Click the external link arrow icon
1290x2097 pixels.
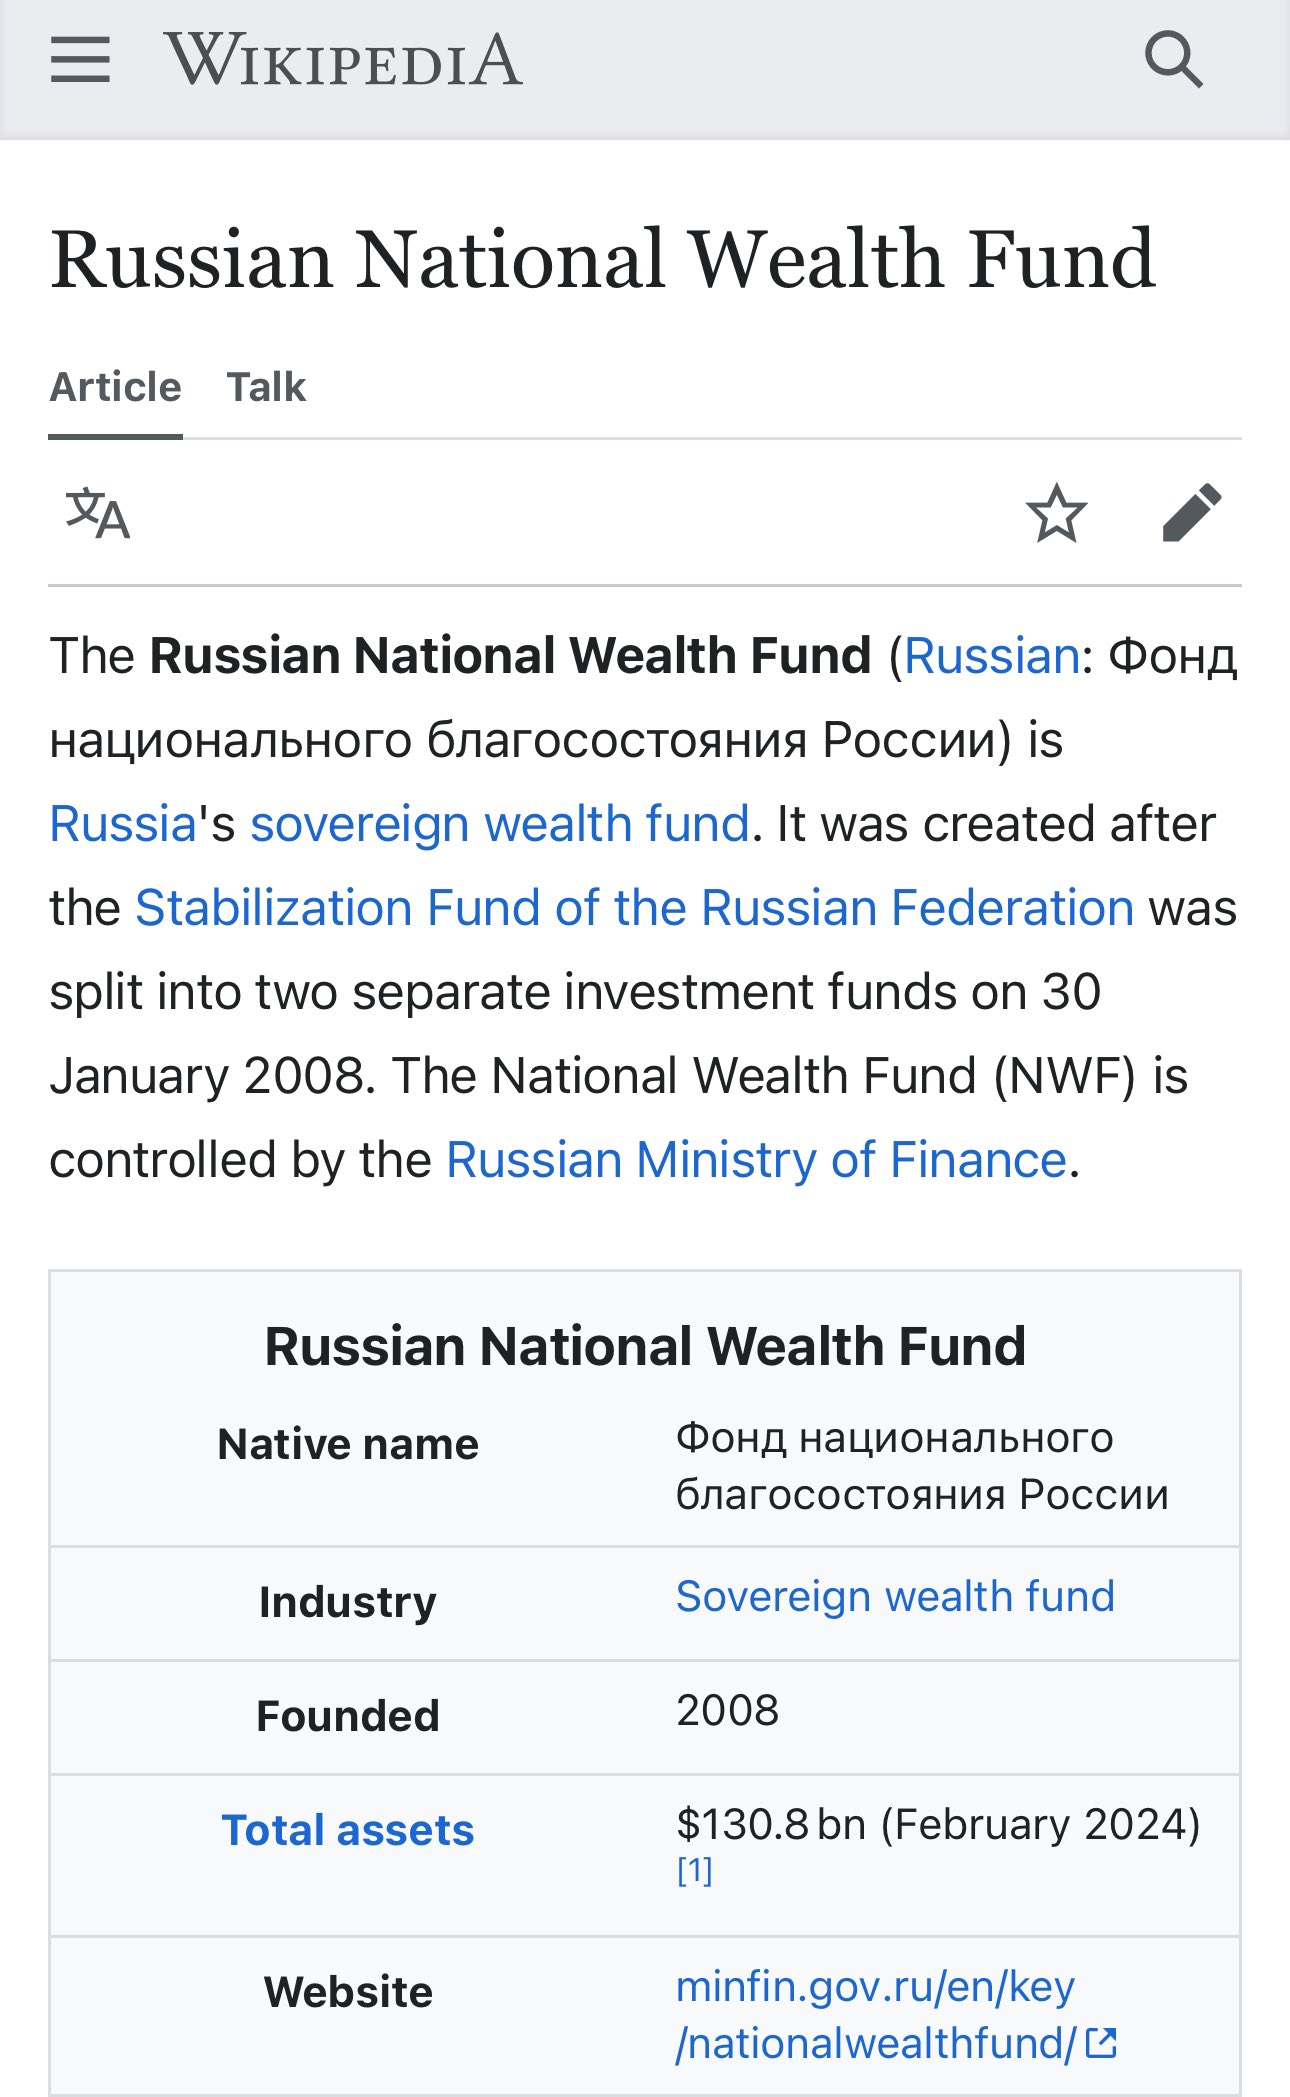[x=1101, y=2043]
